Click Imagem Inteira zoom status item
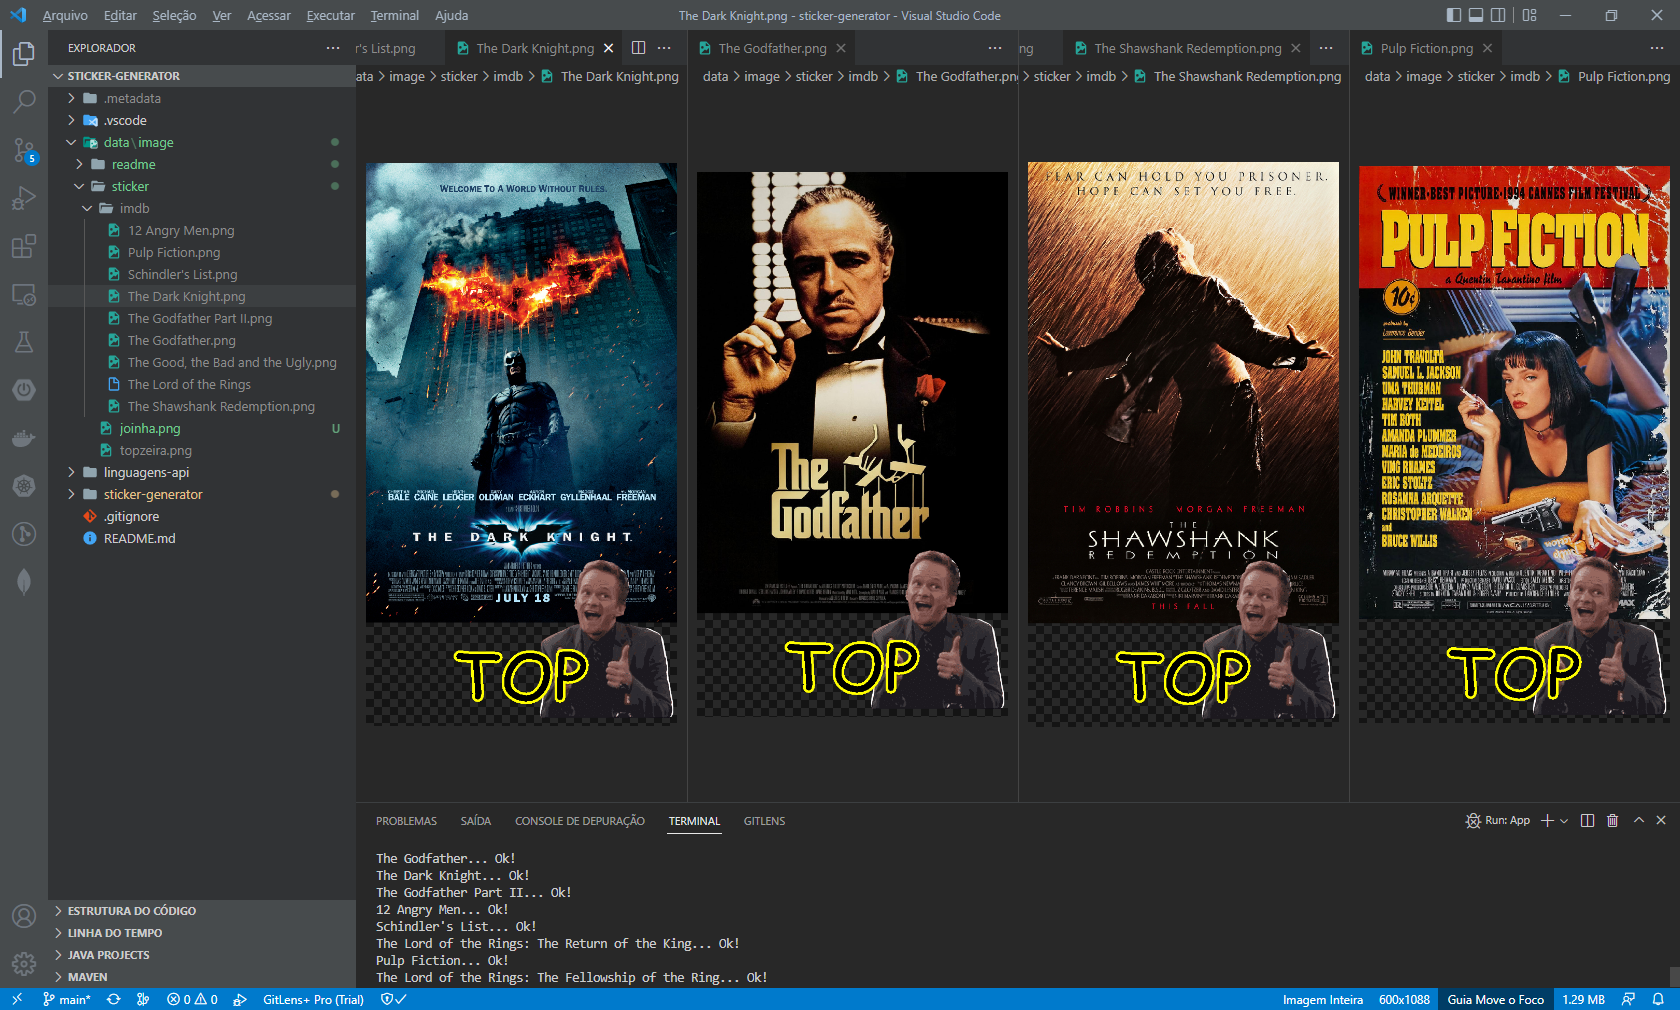 [1322, 999]
